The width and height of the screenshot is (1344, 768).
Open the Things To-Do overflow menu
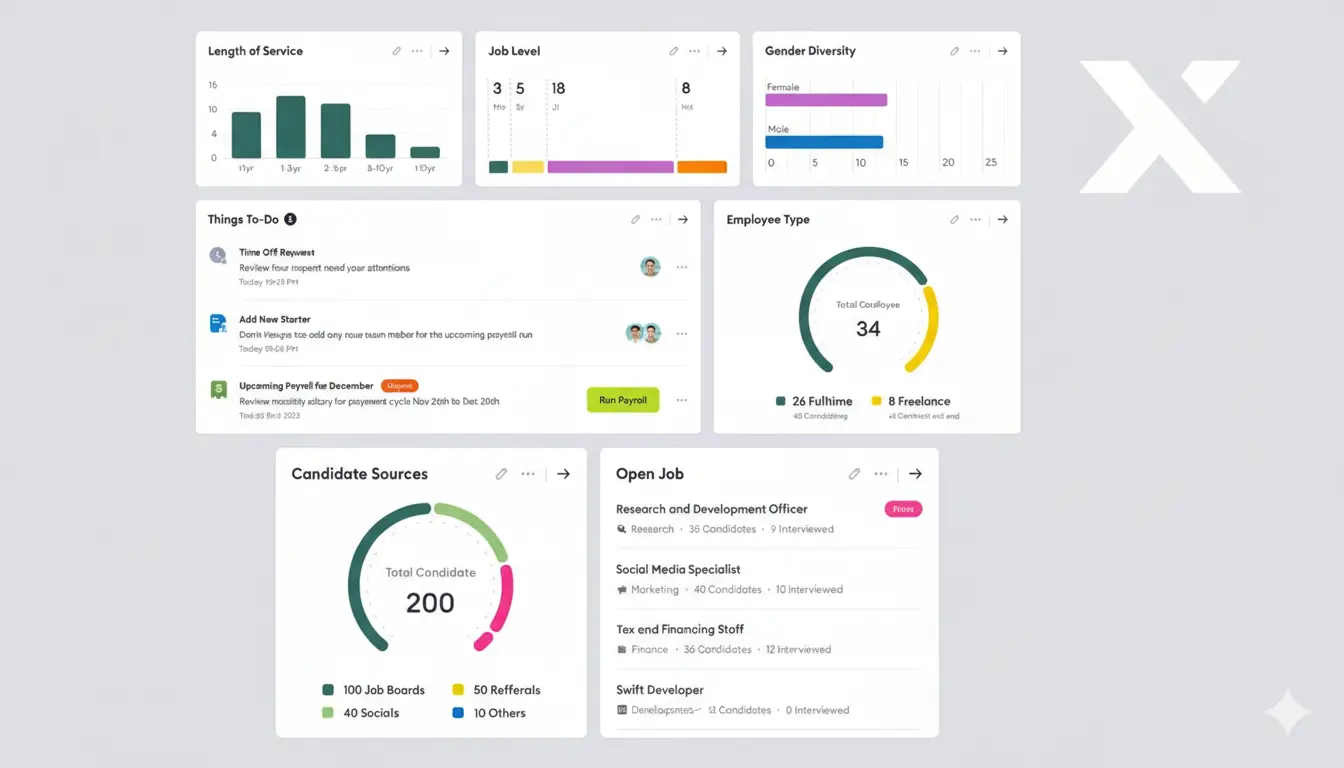click(x=656, y=218)
